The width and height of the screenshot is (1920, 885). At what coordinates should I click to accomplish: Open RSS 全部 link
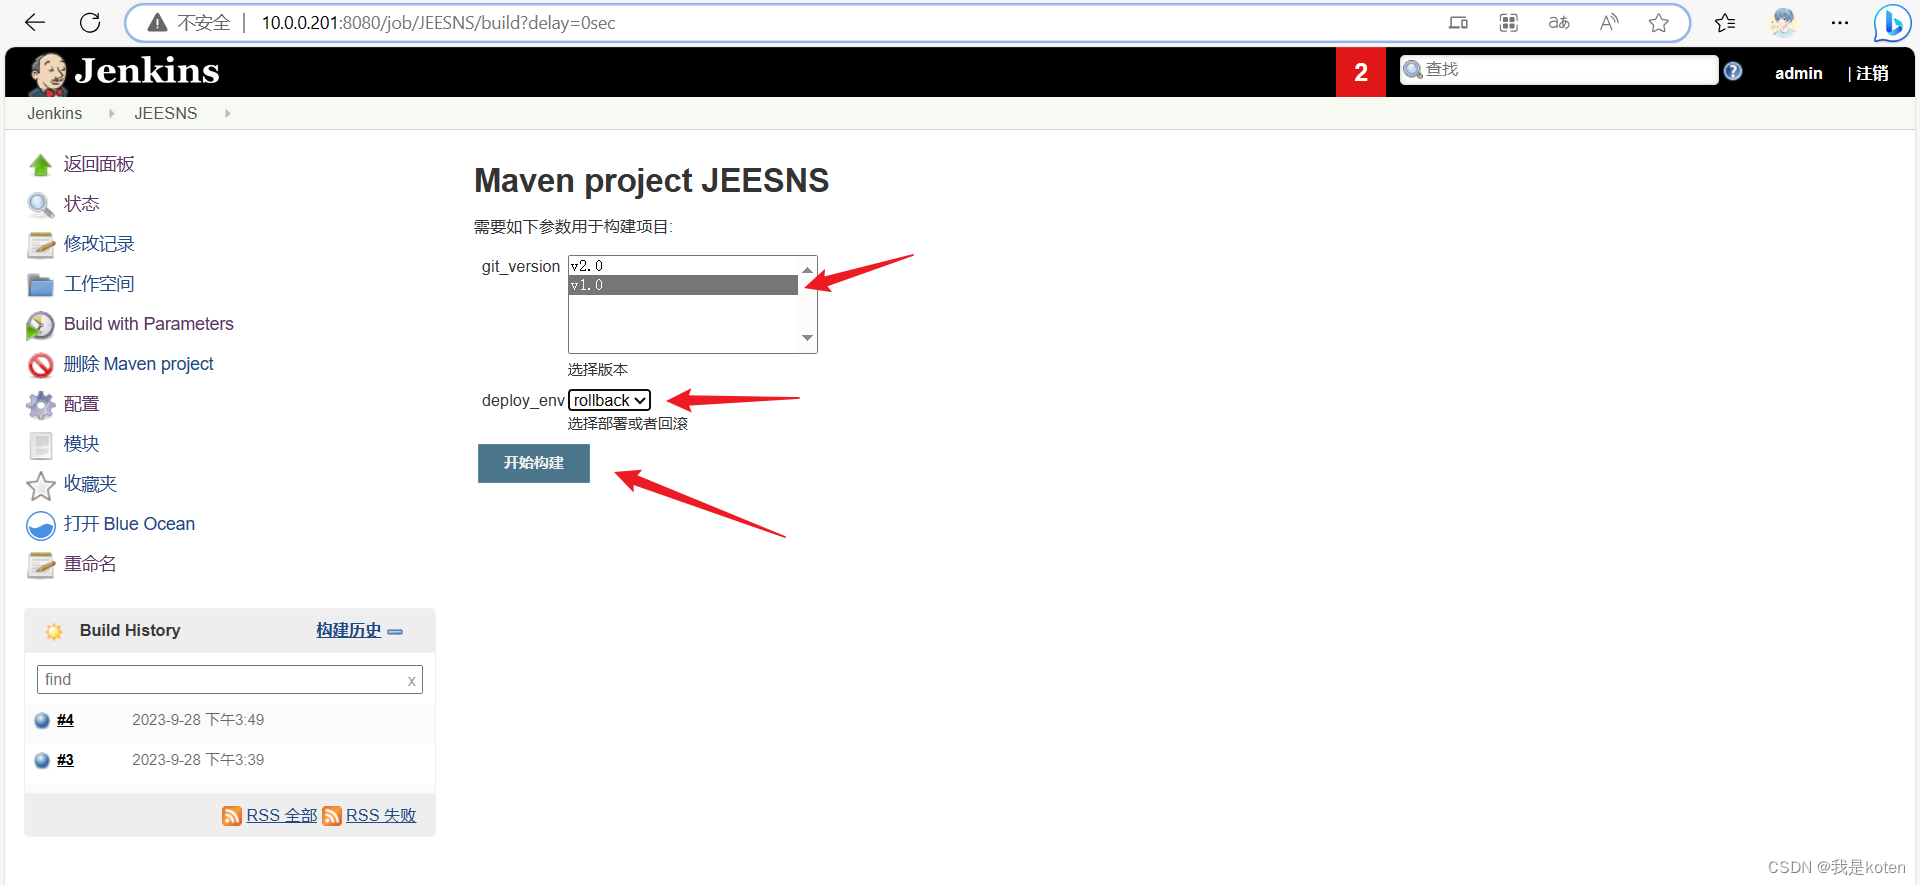tap(282, 816)
